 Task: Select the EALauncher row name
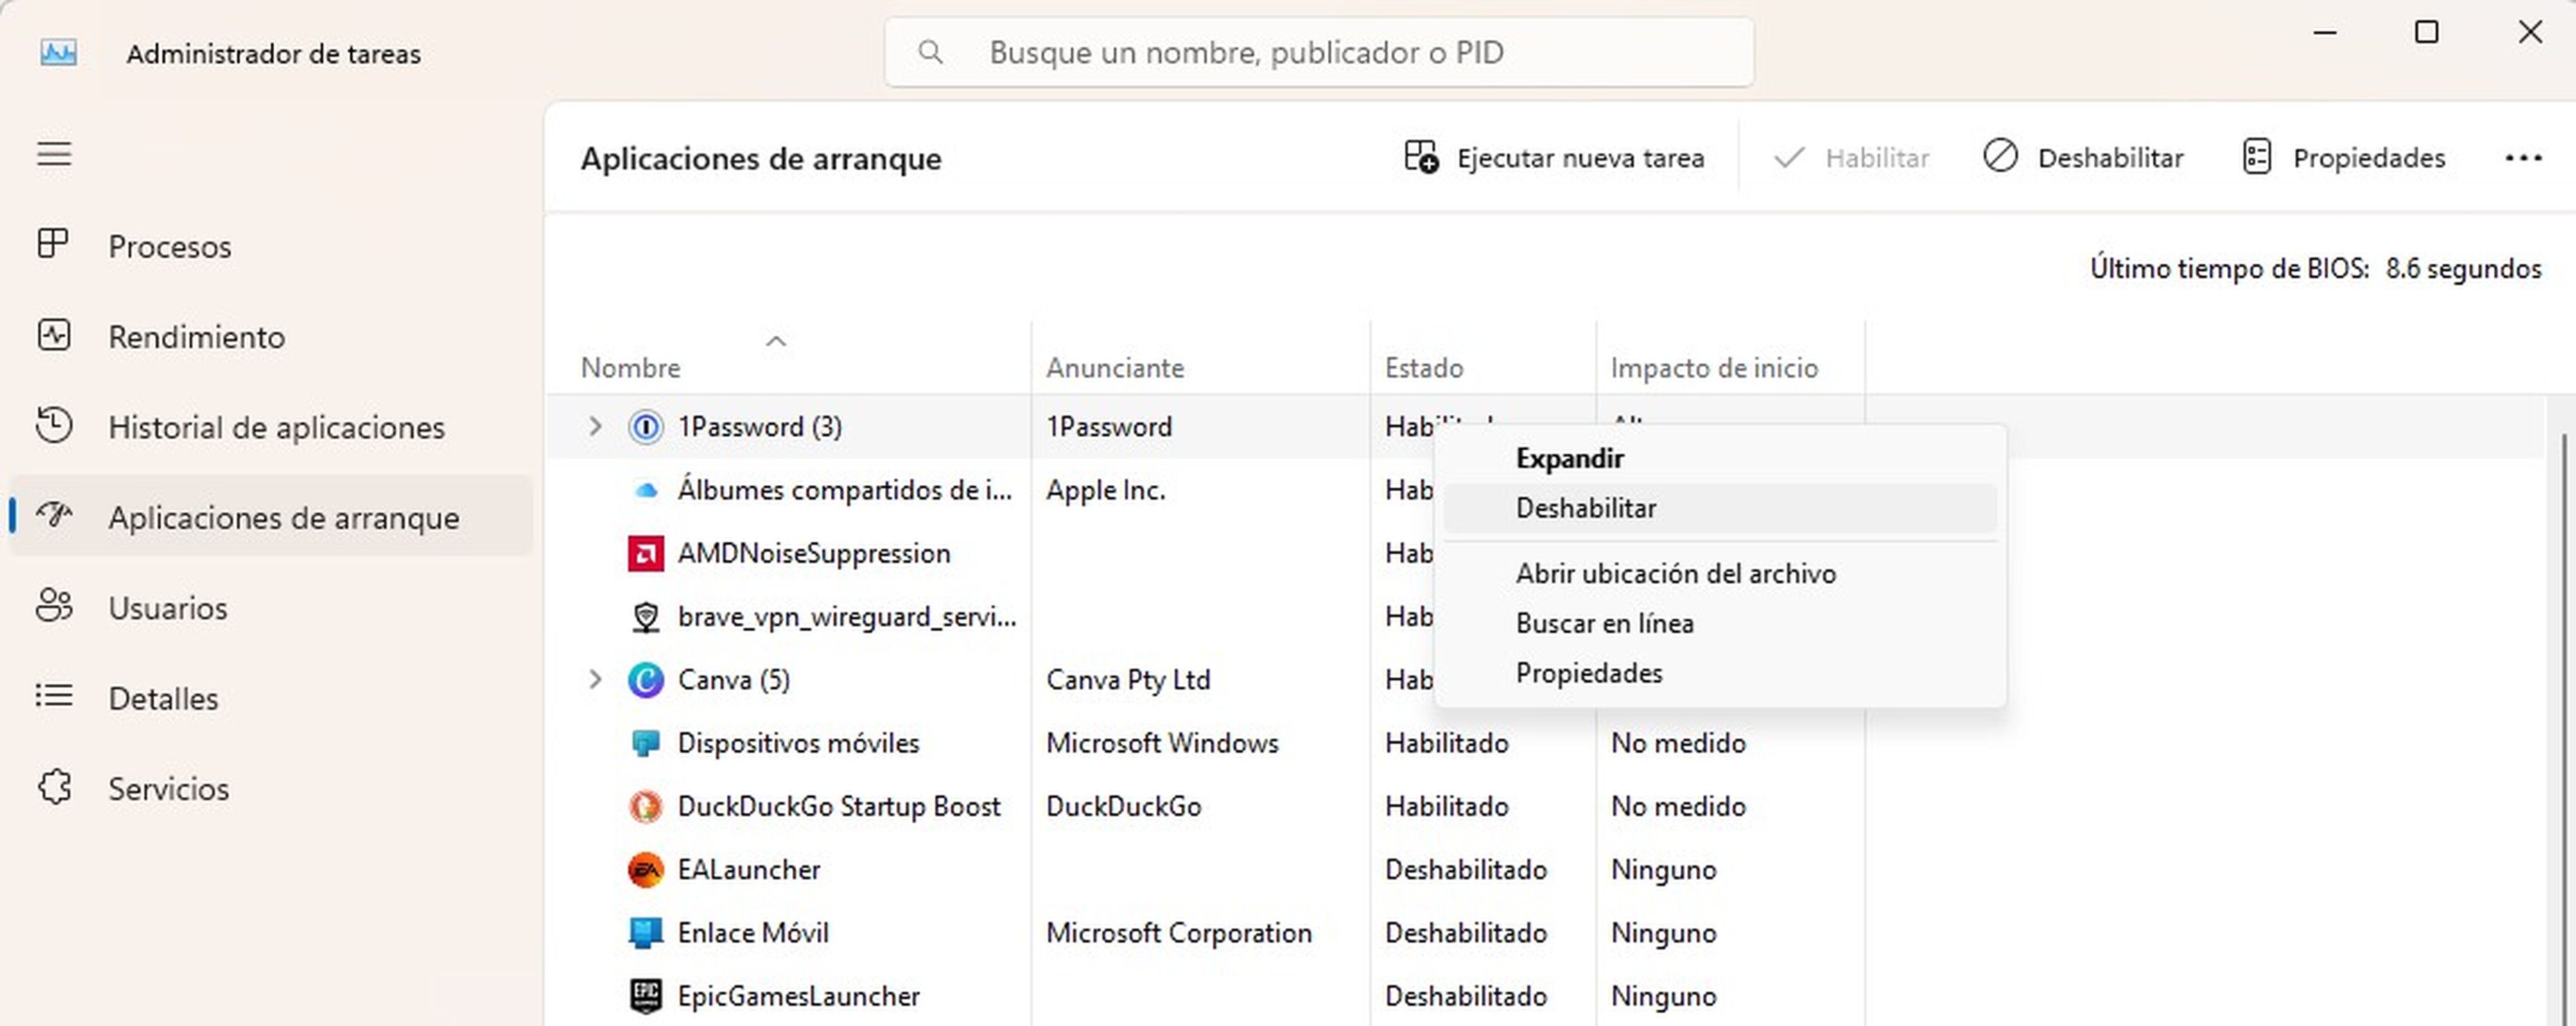[748, 870]
